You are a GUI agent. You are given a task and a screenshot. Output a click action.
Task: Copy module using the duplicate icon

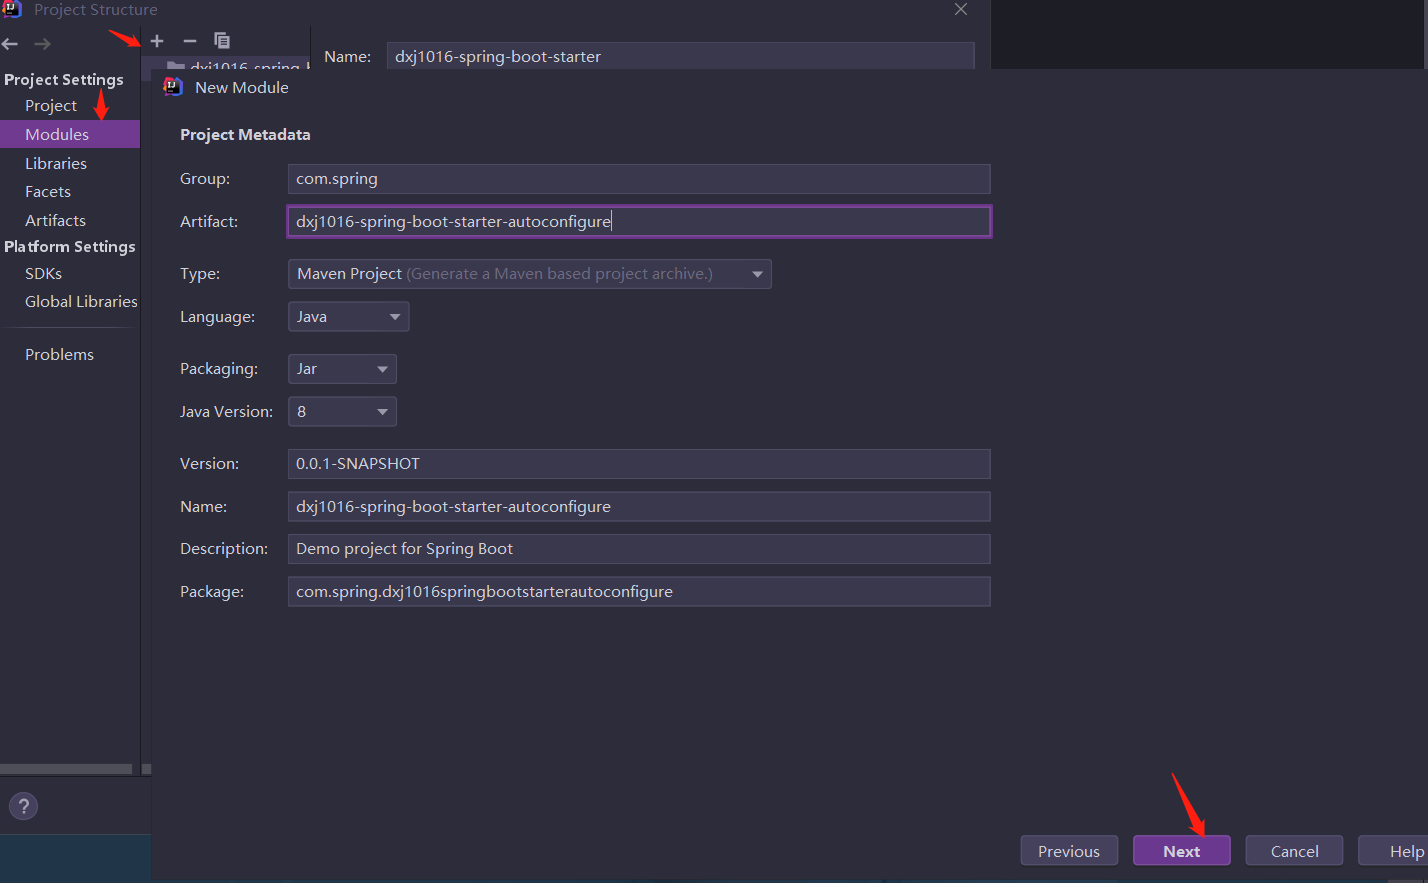coord(222,41)
